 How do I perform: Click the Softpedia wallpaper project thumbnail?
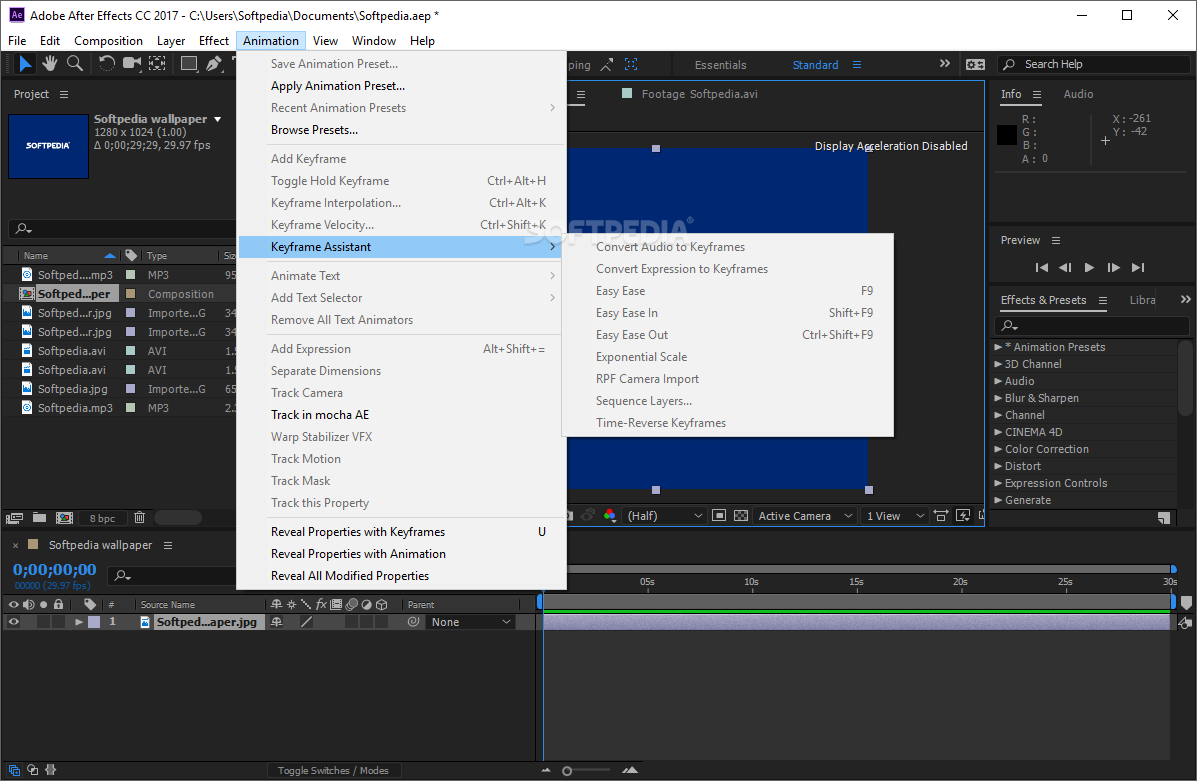click(48, 147)
